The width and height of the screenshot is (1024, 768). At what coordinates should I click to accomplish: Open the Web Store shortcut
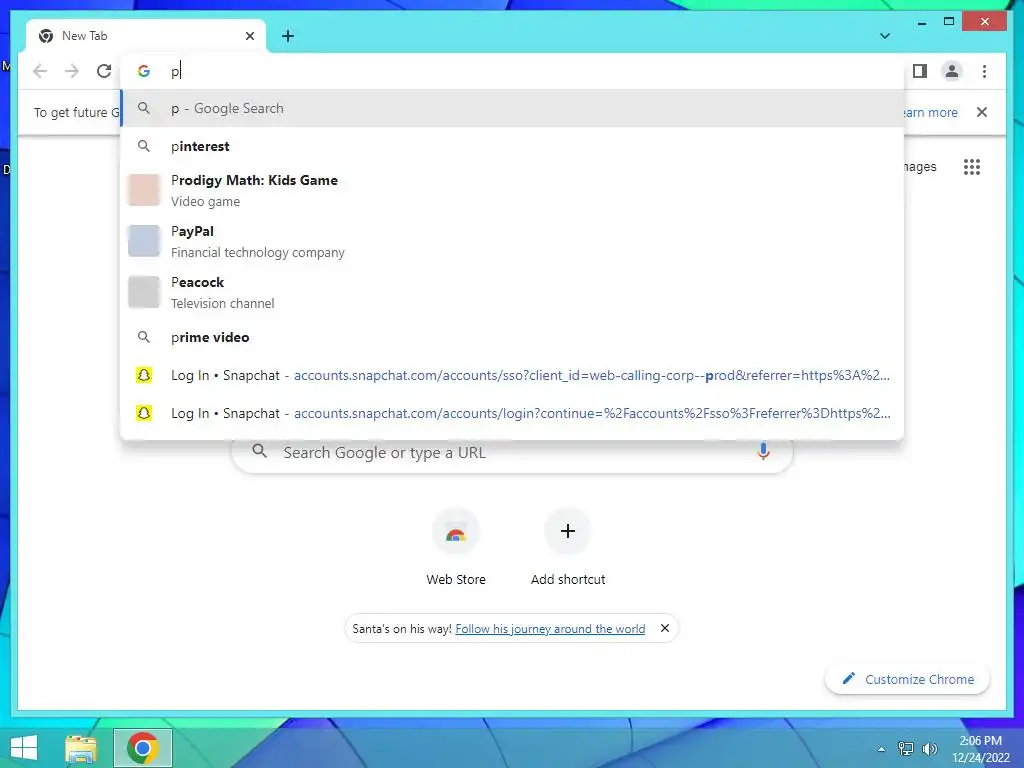[456, 547]
